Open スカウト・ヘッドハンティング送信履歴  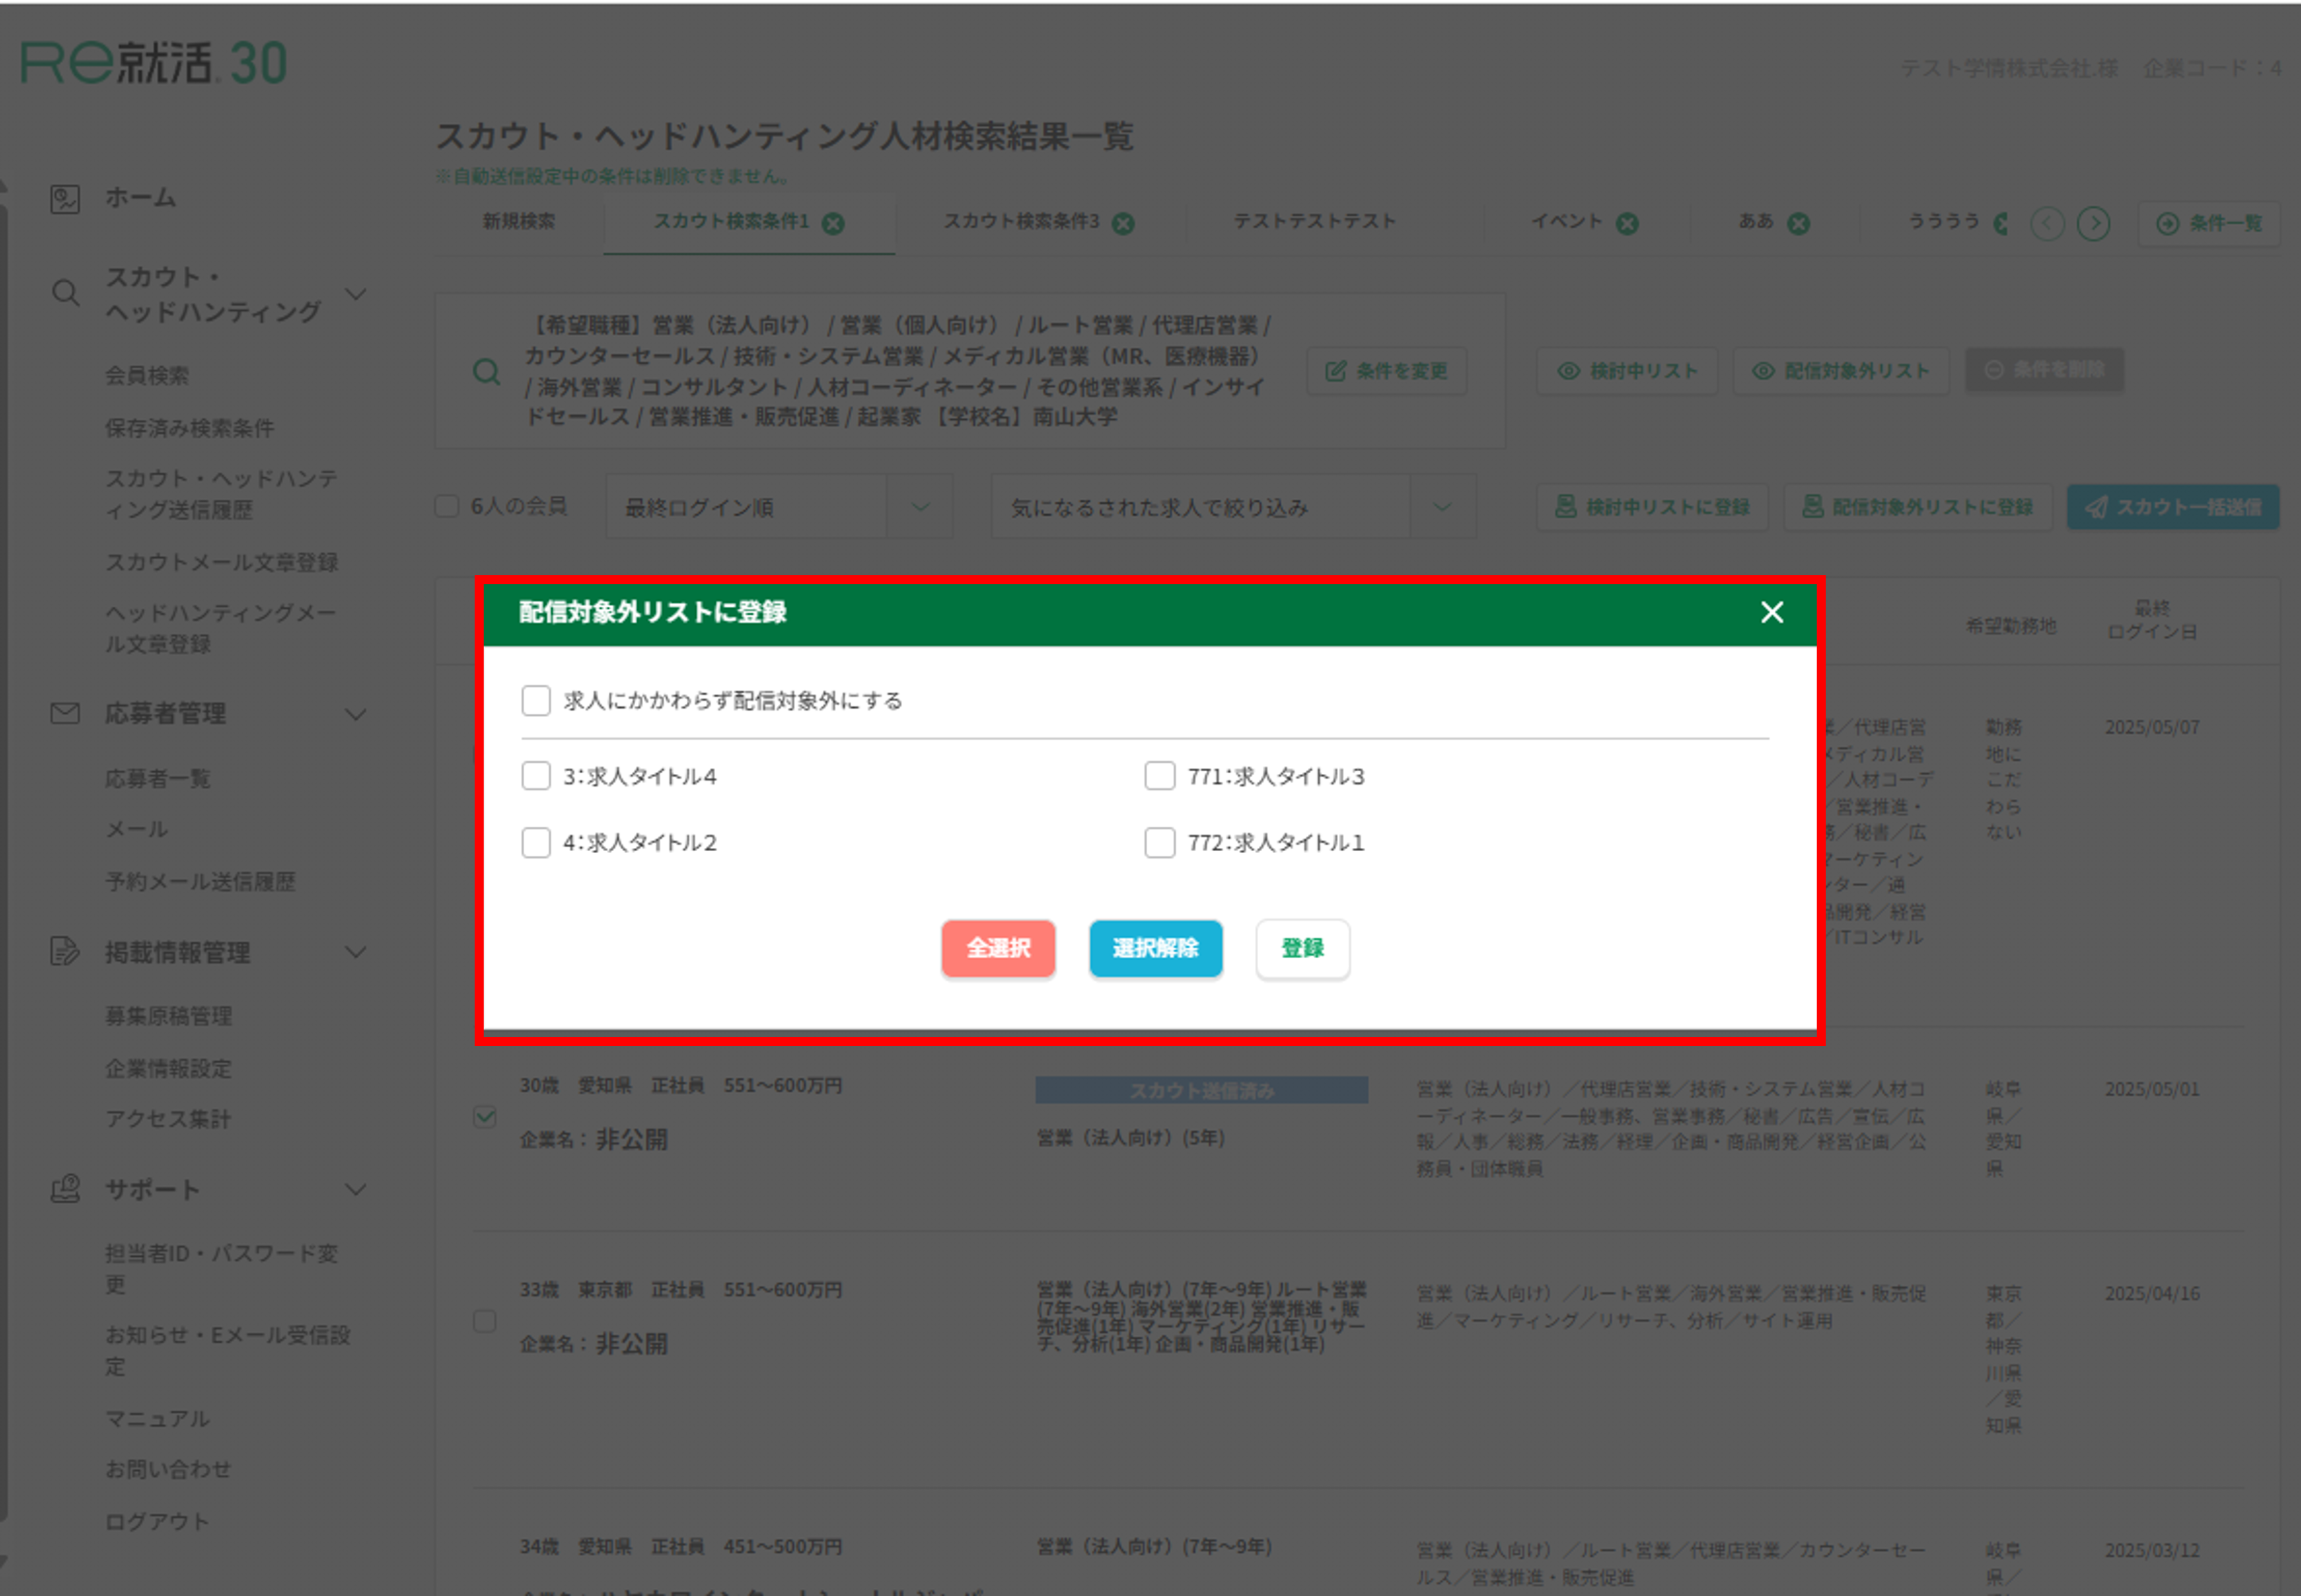point(221,494)
